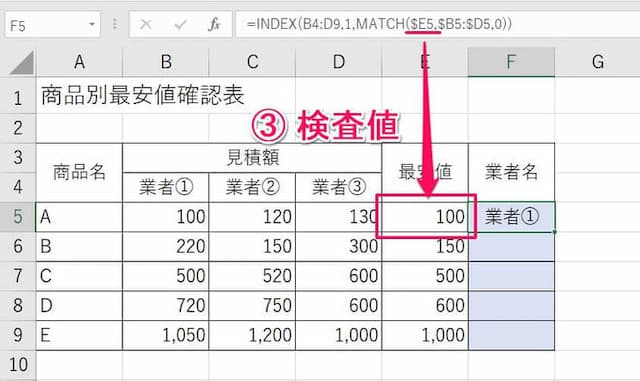Click the formula bar options dots handle

point(115,25)
